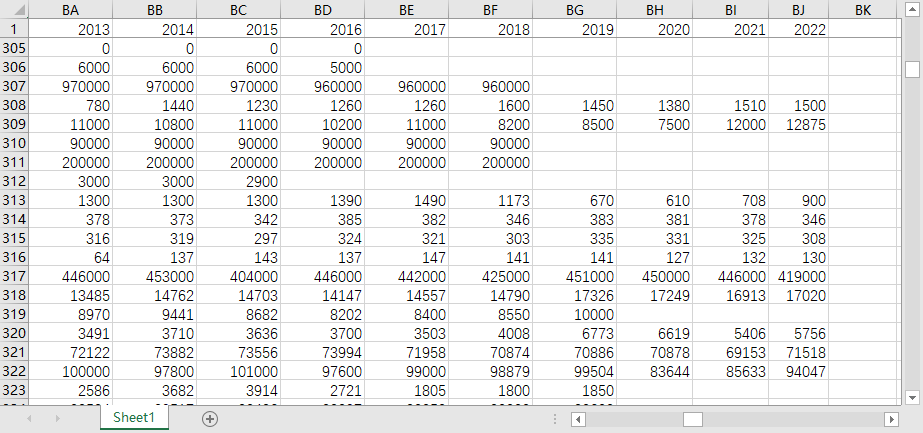The image size is (923, 433).
Task: Select column BD header
Action: (x=323, y=10)
